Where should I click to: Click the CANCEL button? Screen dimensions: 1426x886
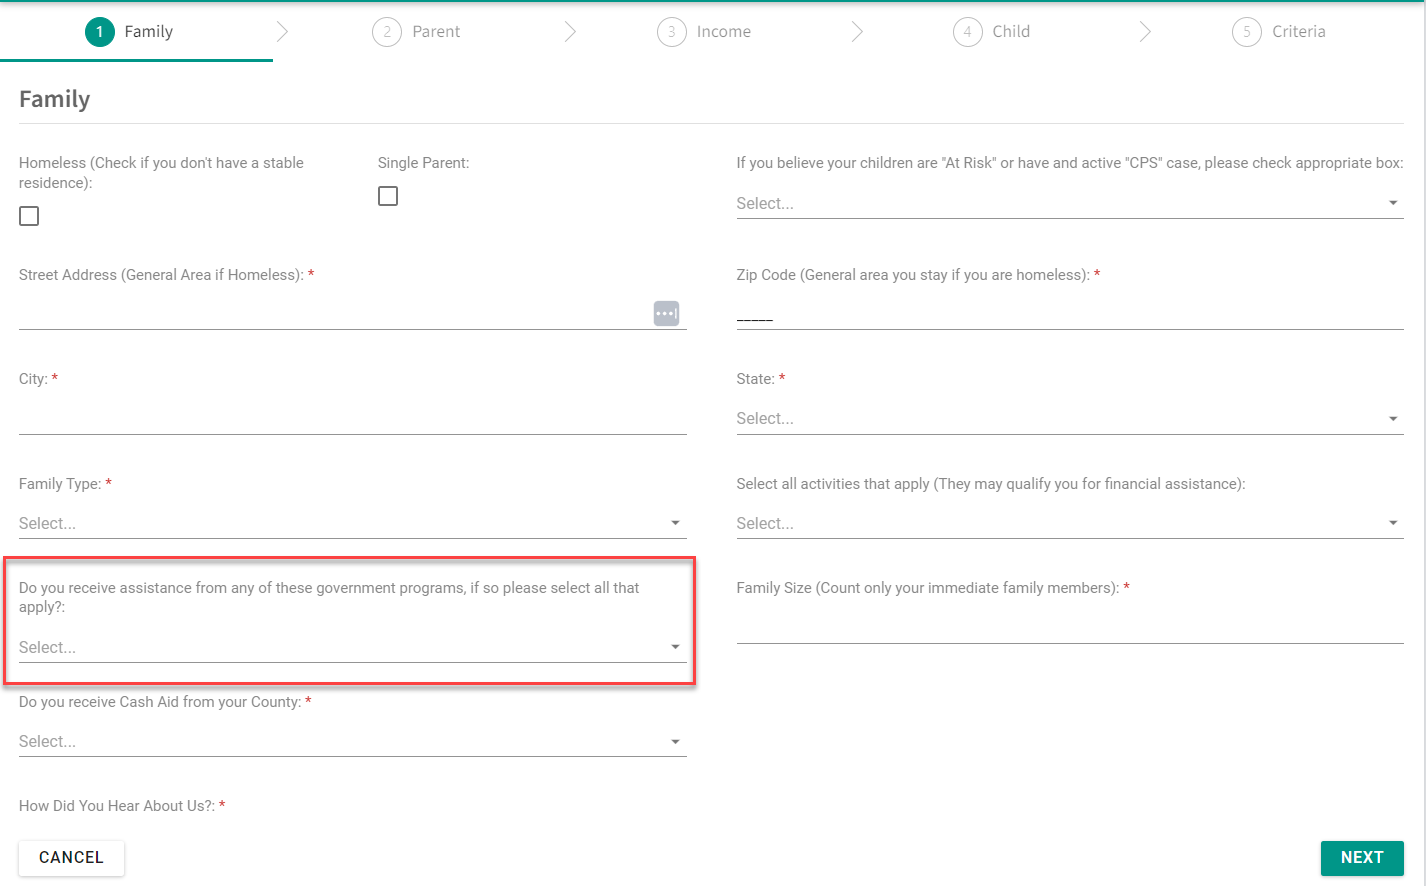[x=71, y=858]
